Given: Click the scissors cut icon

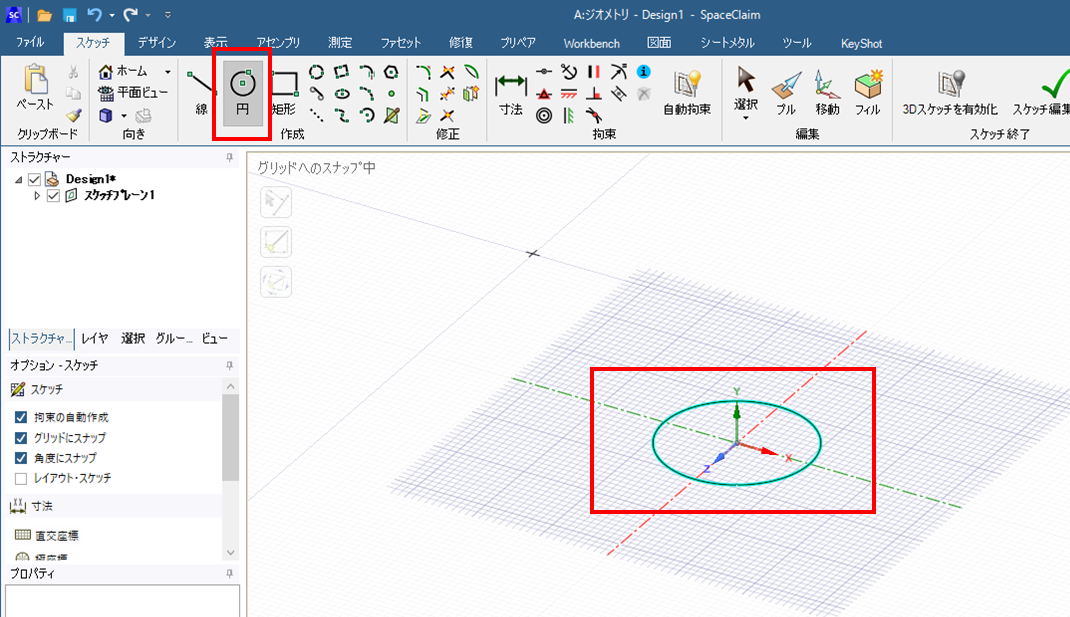Looking at the screenshot, I should tap(73, 72).
